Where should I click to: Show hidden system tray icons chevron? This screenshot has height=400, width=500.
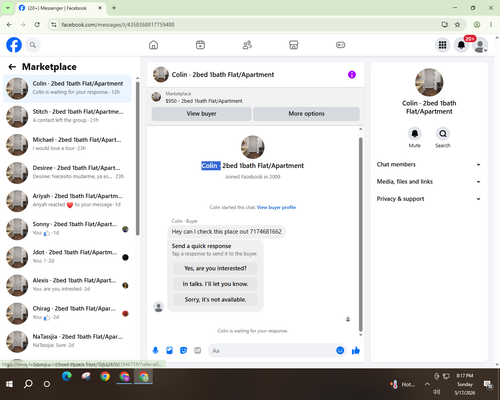click(x=427, y=384)
